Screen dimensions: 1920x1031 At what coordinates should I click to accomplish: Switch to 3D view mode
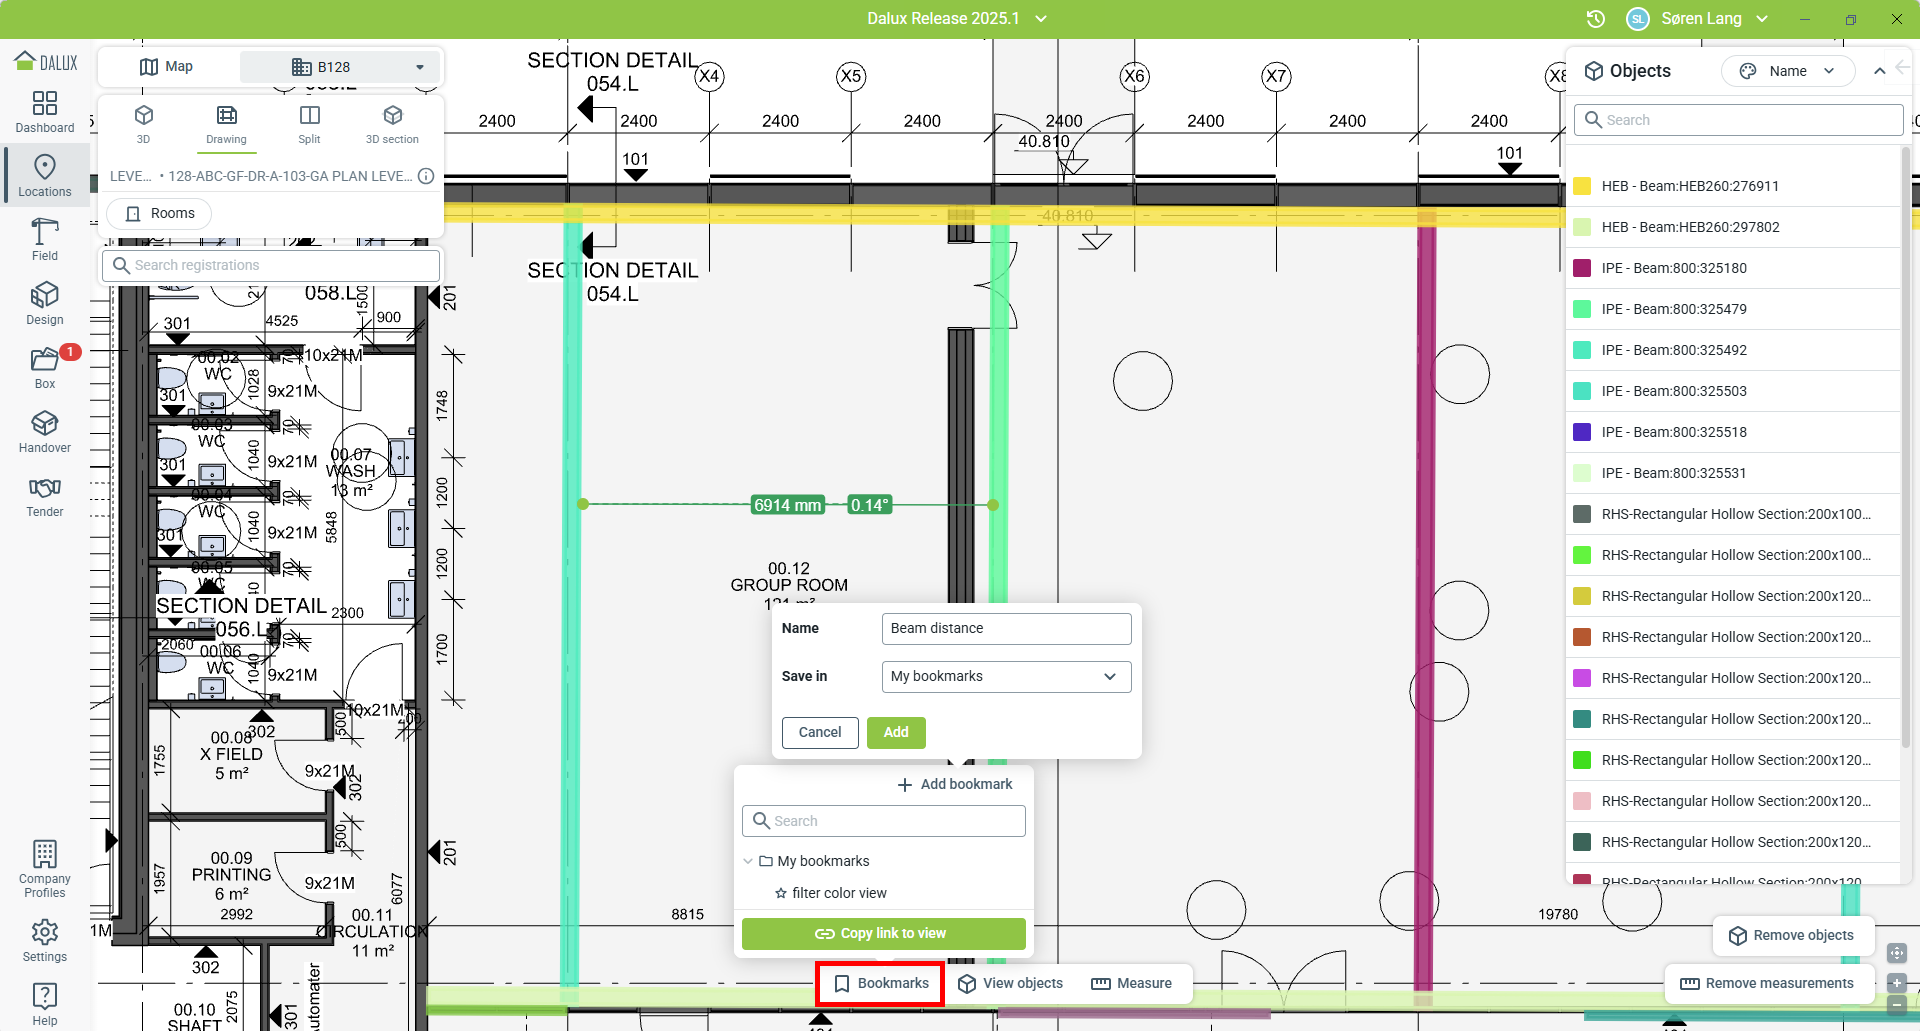click(x=143, y=124)
